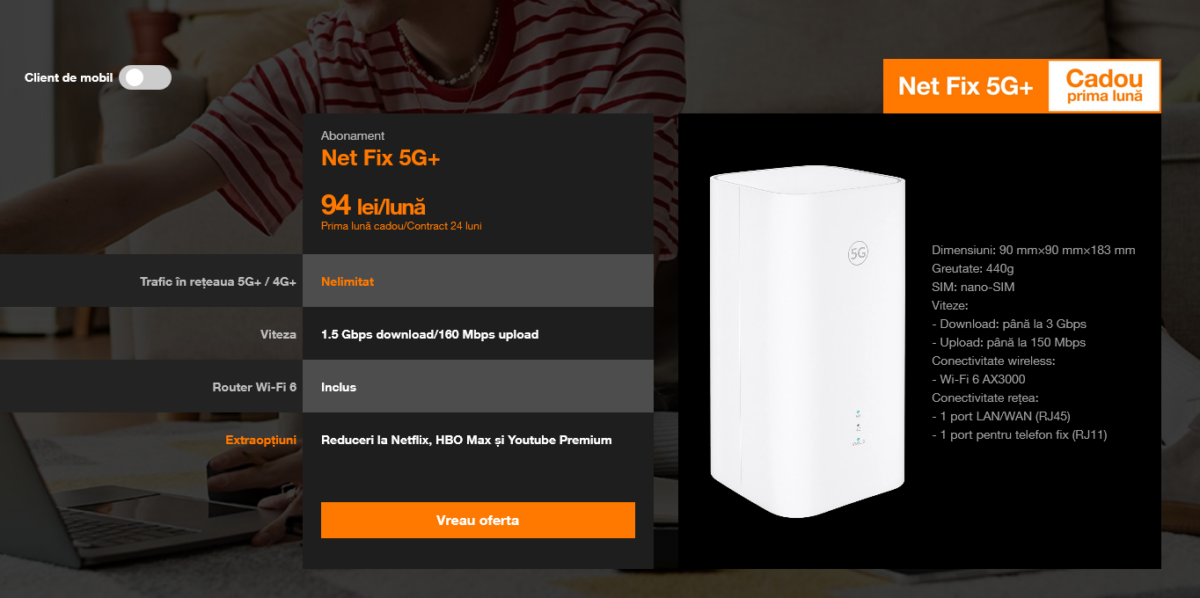This screenshot has width=1200, height=598.
Task: Click the Vreau oferta button
Action: 478,520
